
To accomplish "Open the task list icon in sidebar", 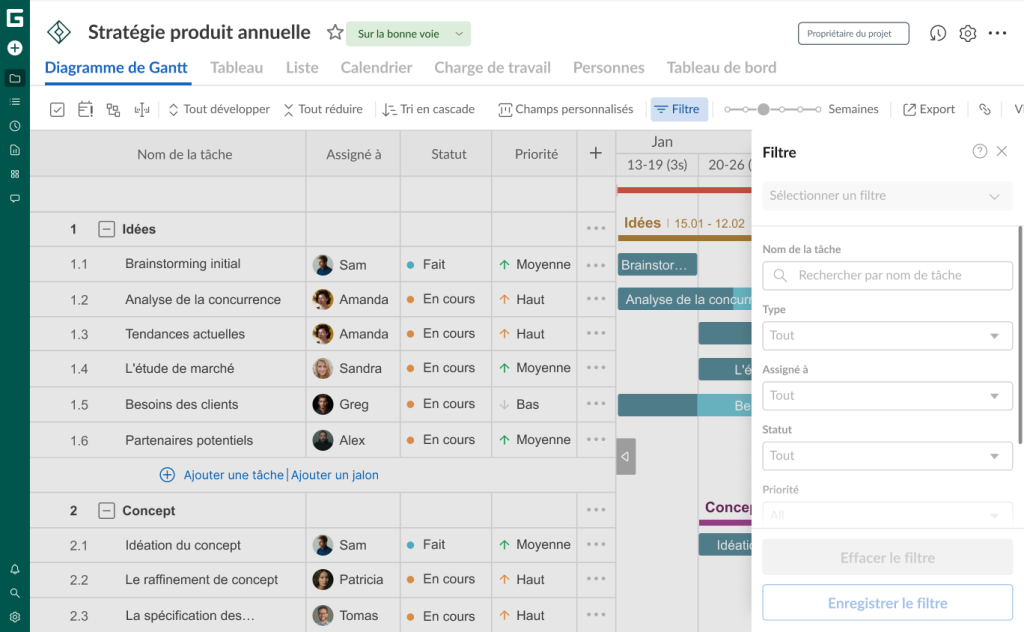I will (x=14, y=102).
